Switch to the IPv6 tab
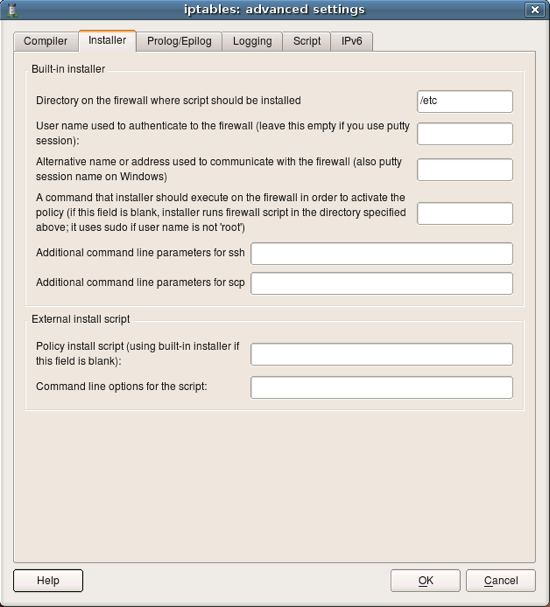This screenshot has width=550, height=607. coord(351,41)
